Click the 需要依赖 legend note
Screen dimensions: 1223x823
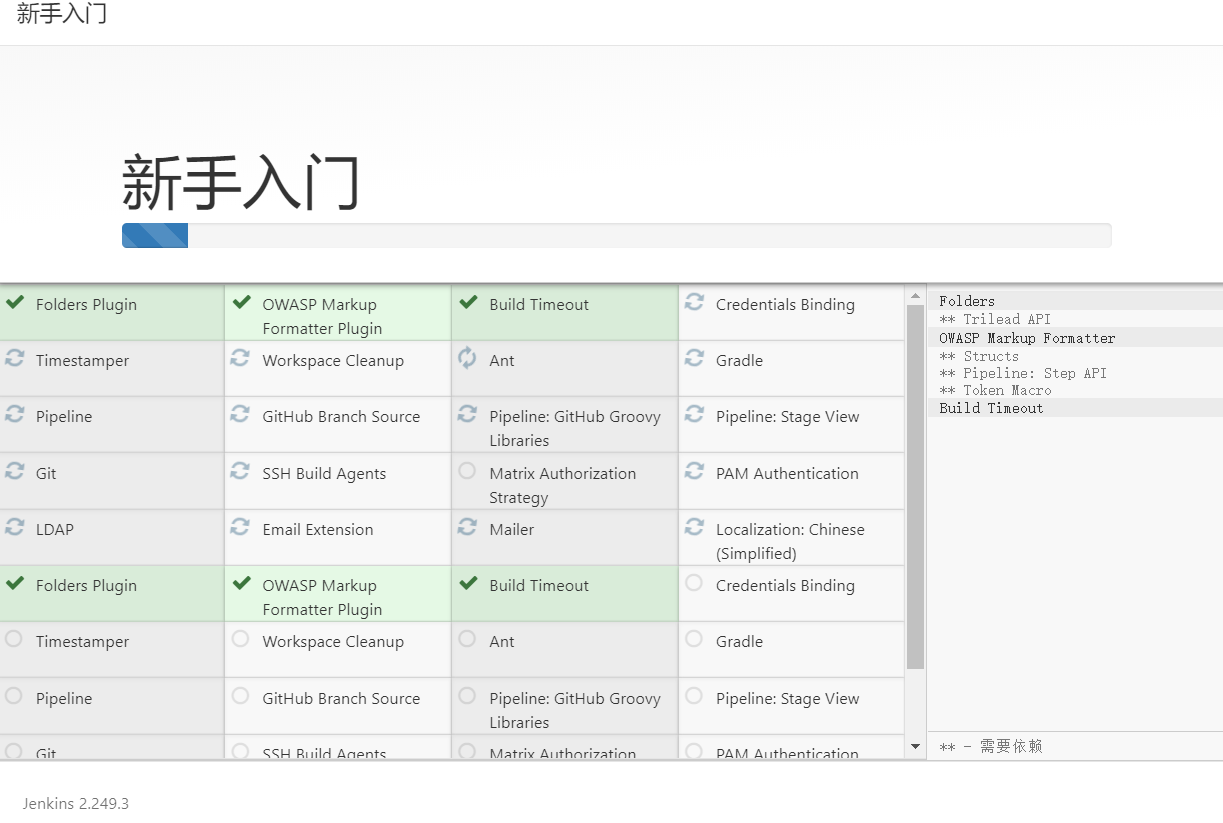tap(991, 746)
